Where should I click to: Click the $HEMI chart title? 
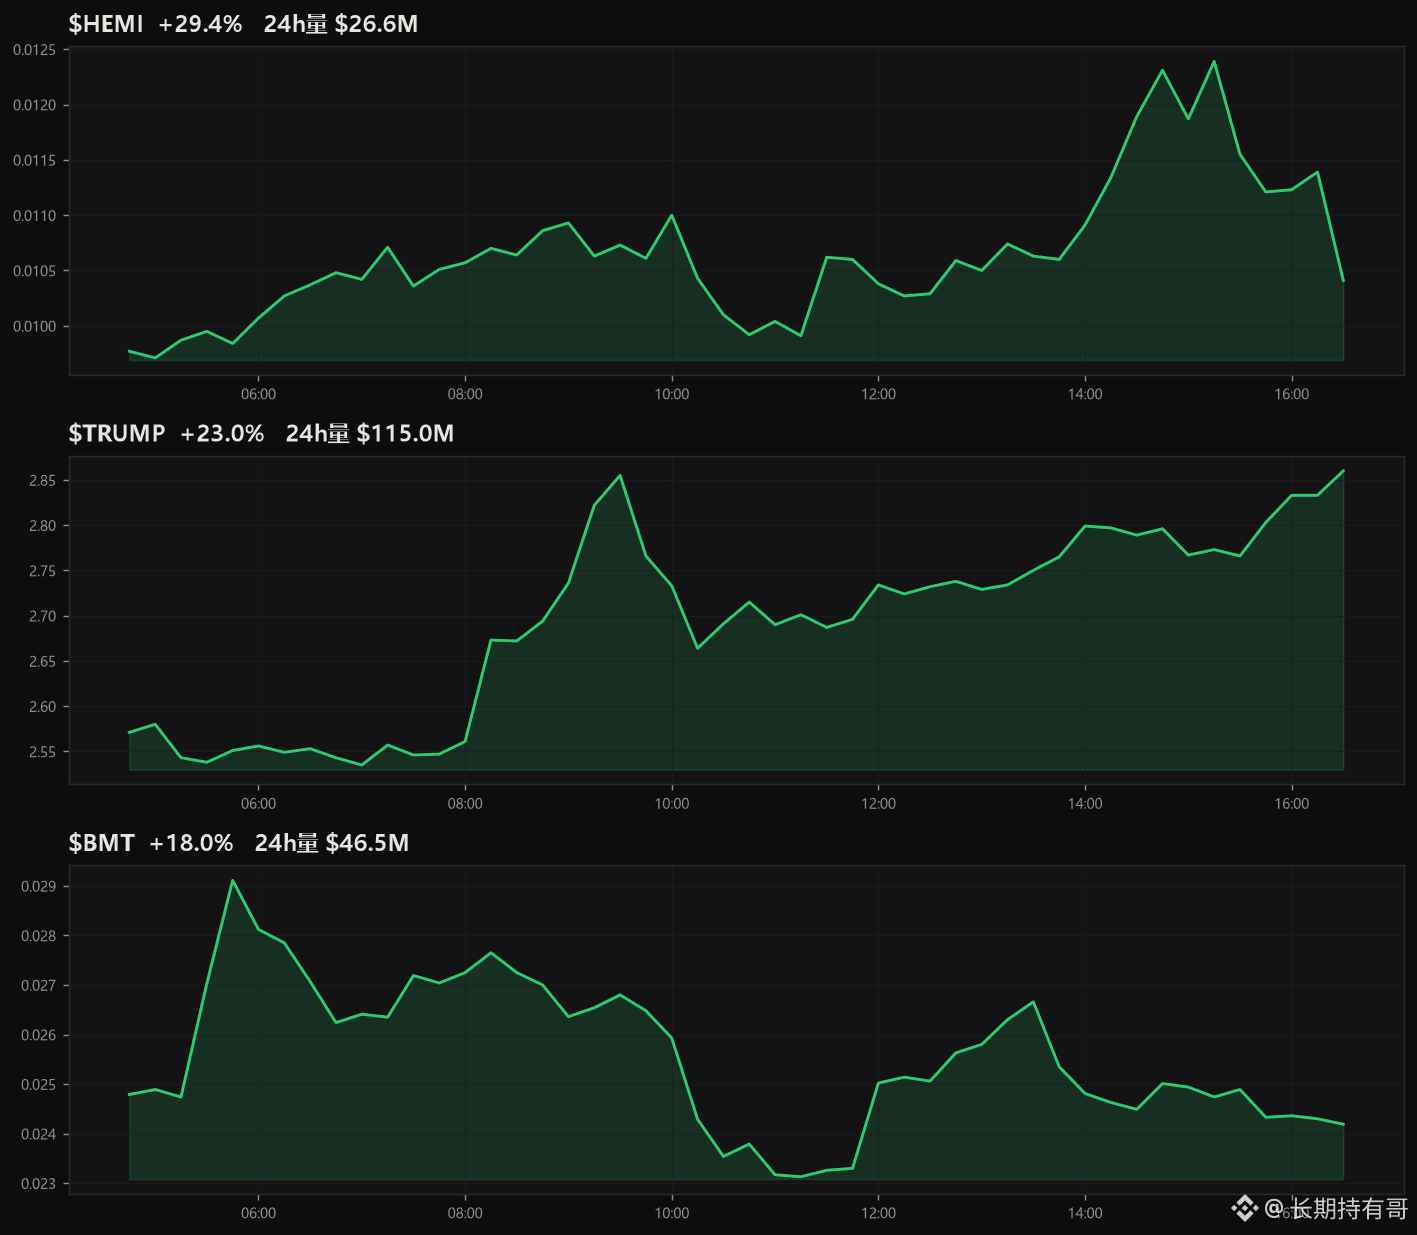(106, 24)
